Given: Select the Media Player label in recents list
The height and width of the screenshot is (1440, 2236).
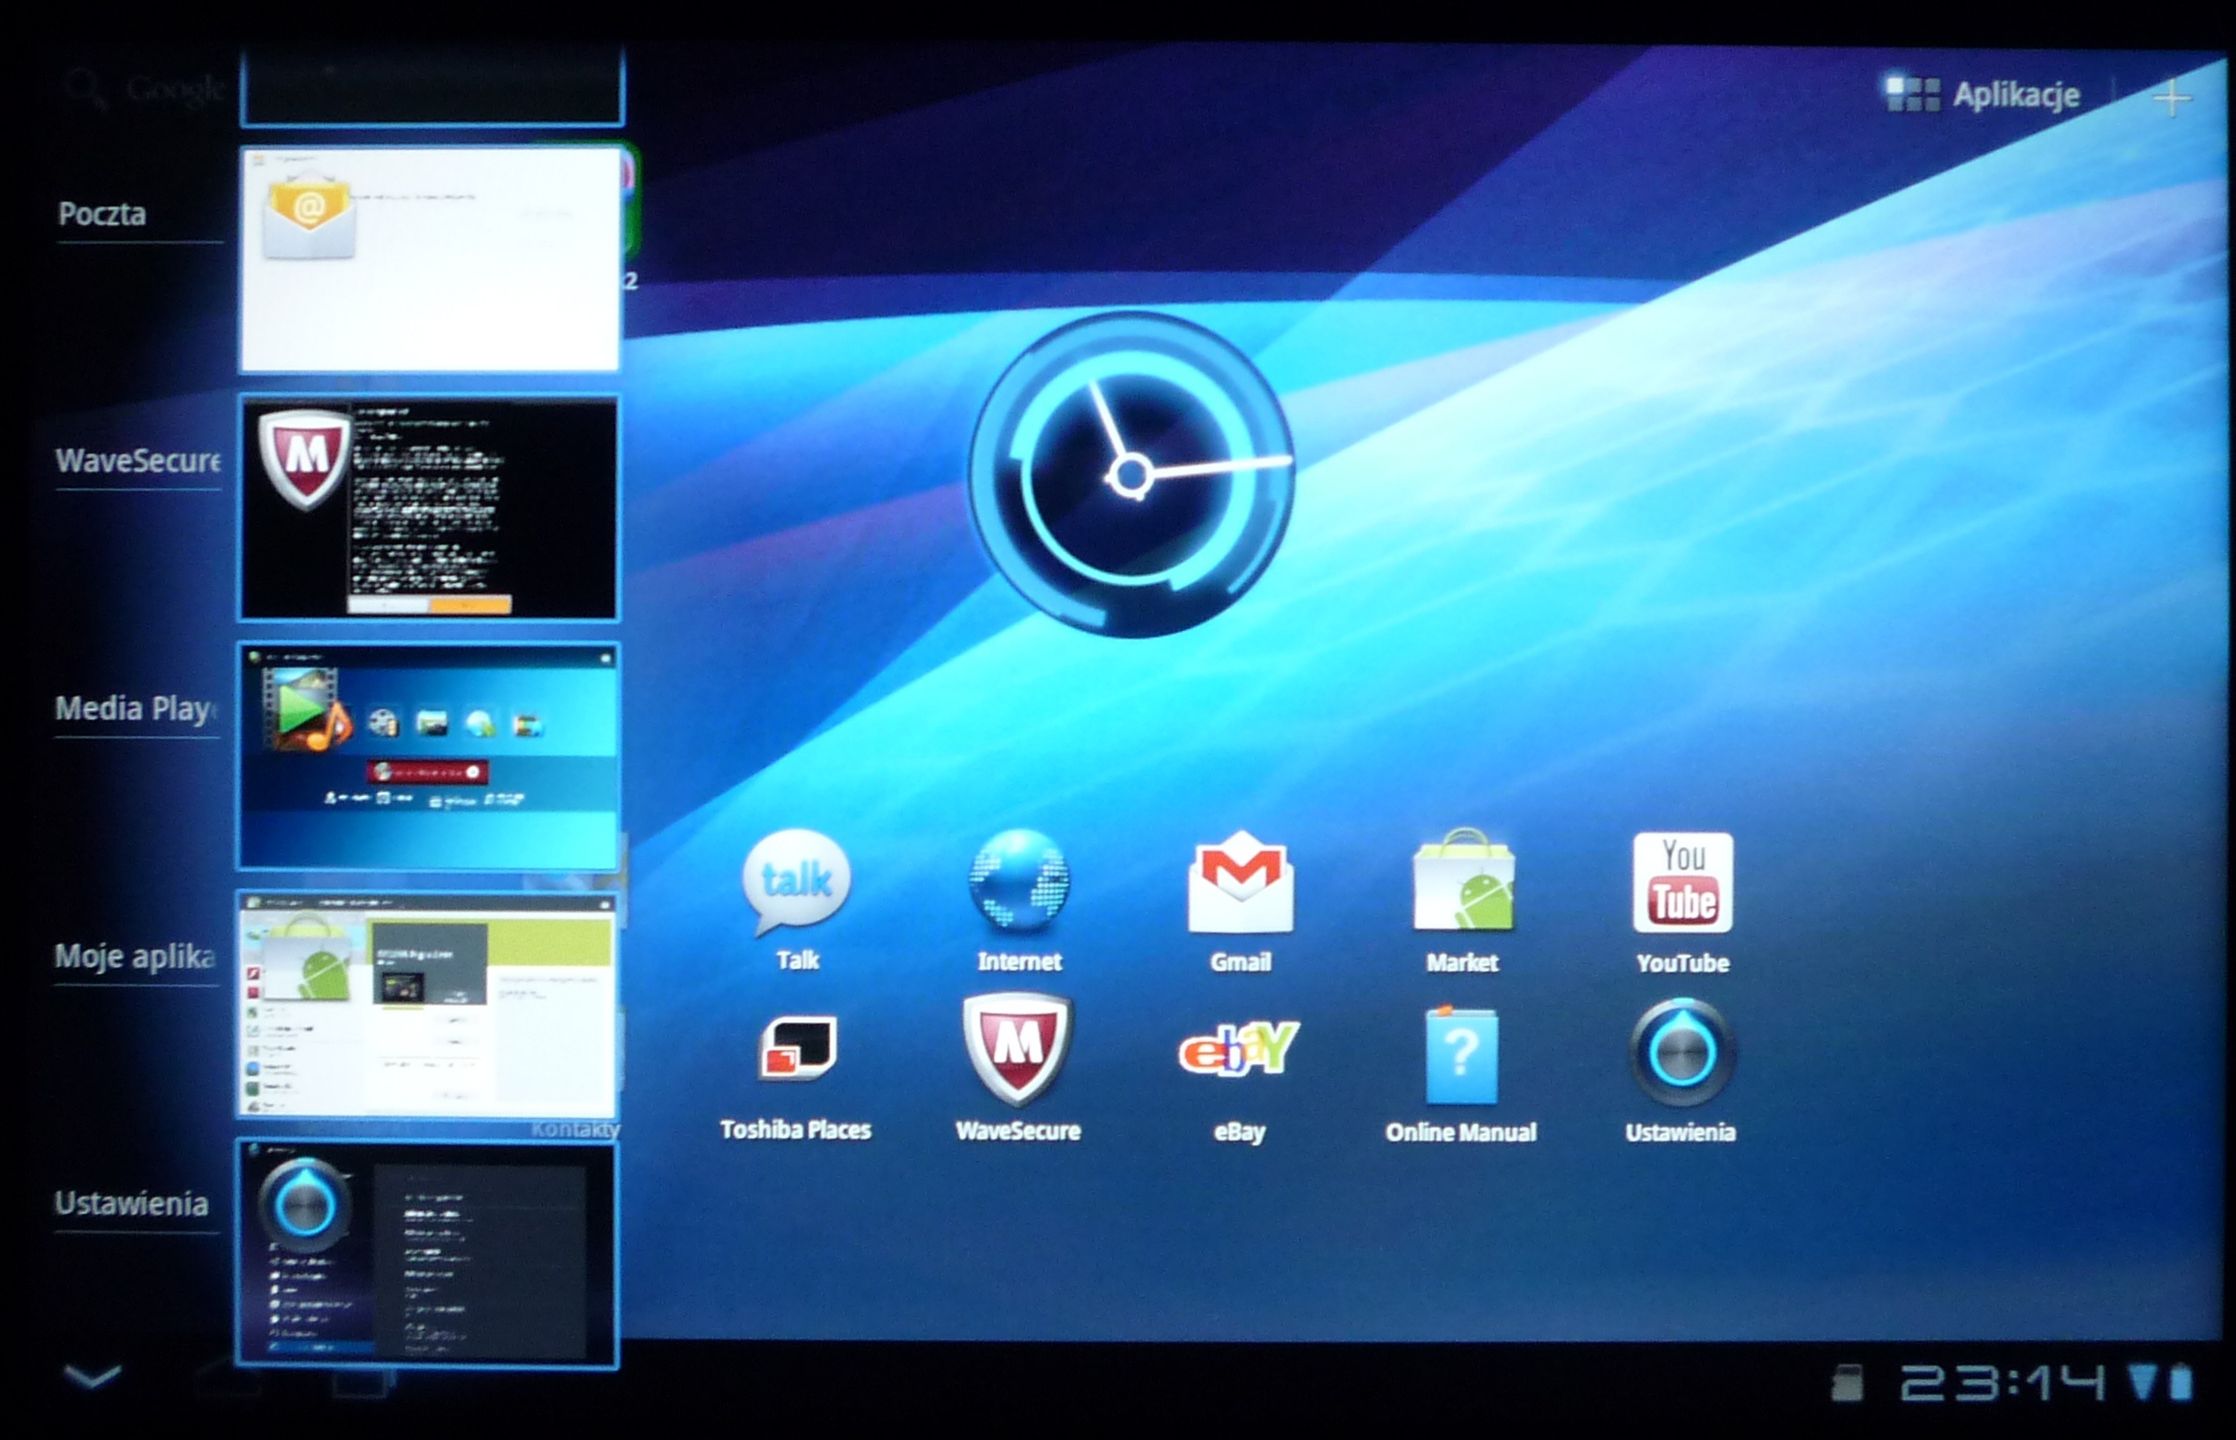Looking at the screenshot, I should click(136, 709).
